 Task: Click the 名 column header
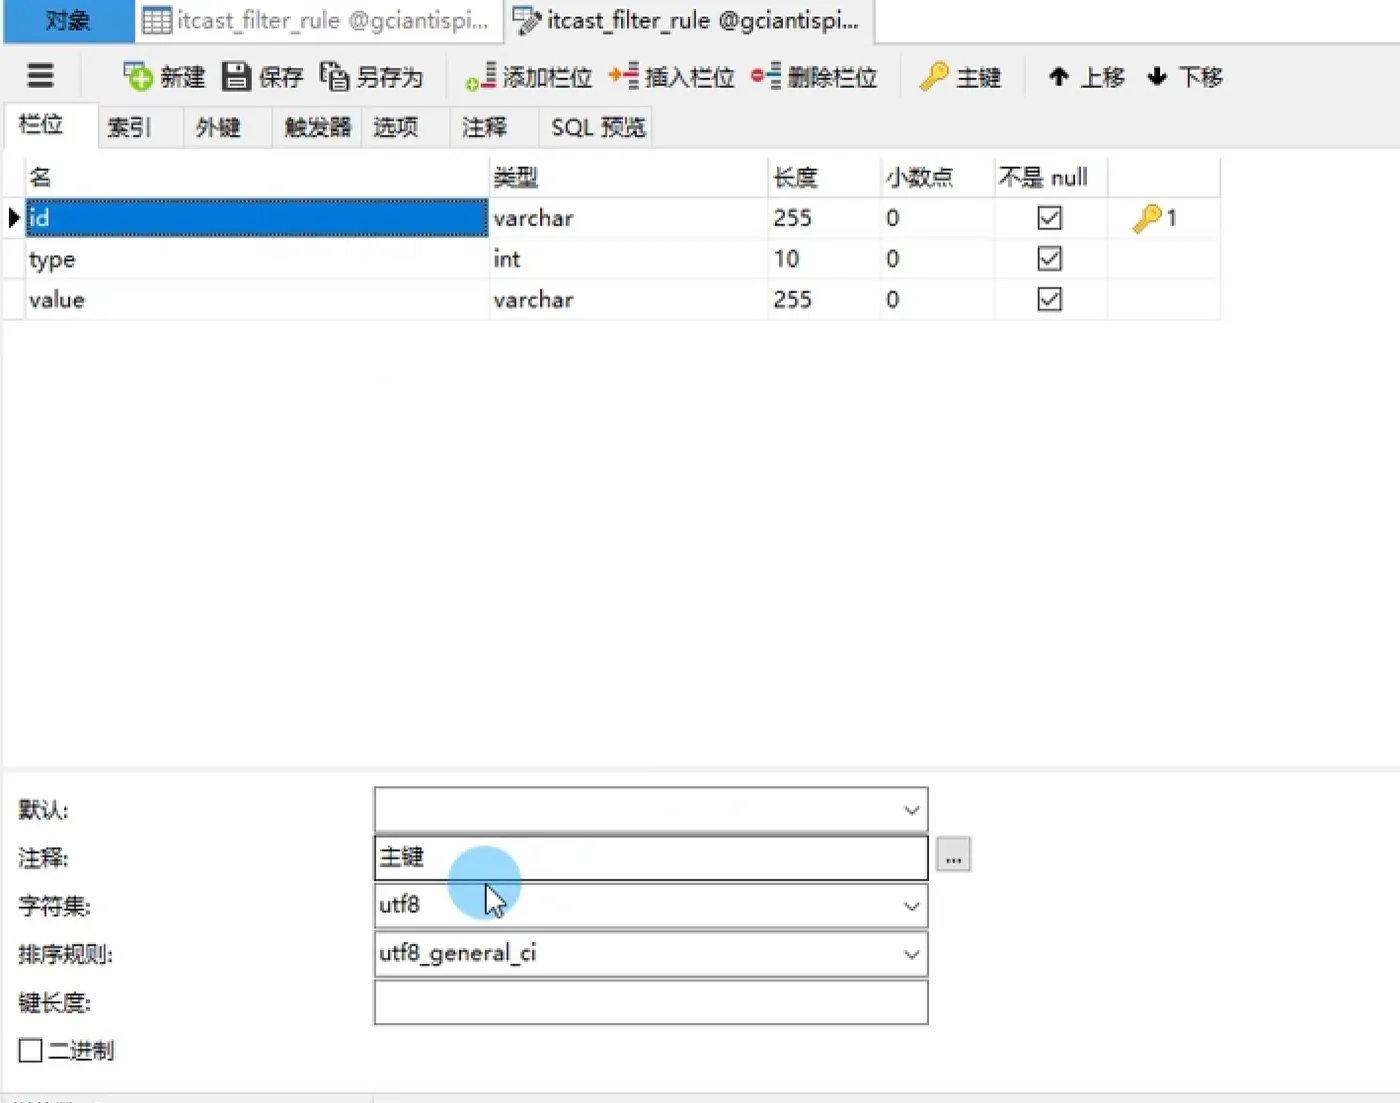click(257, 177)
